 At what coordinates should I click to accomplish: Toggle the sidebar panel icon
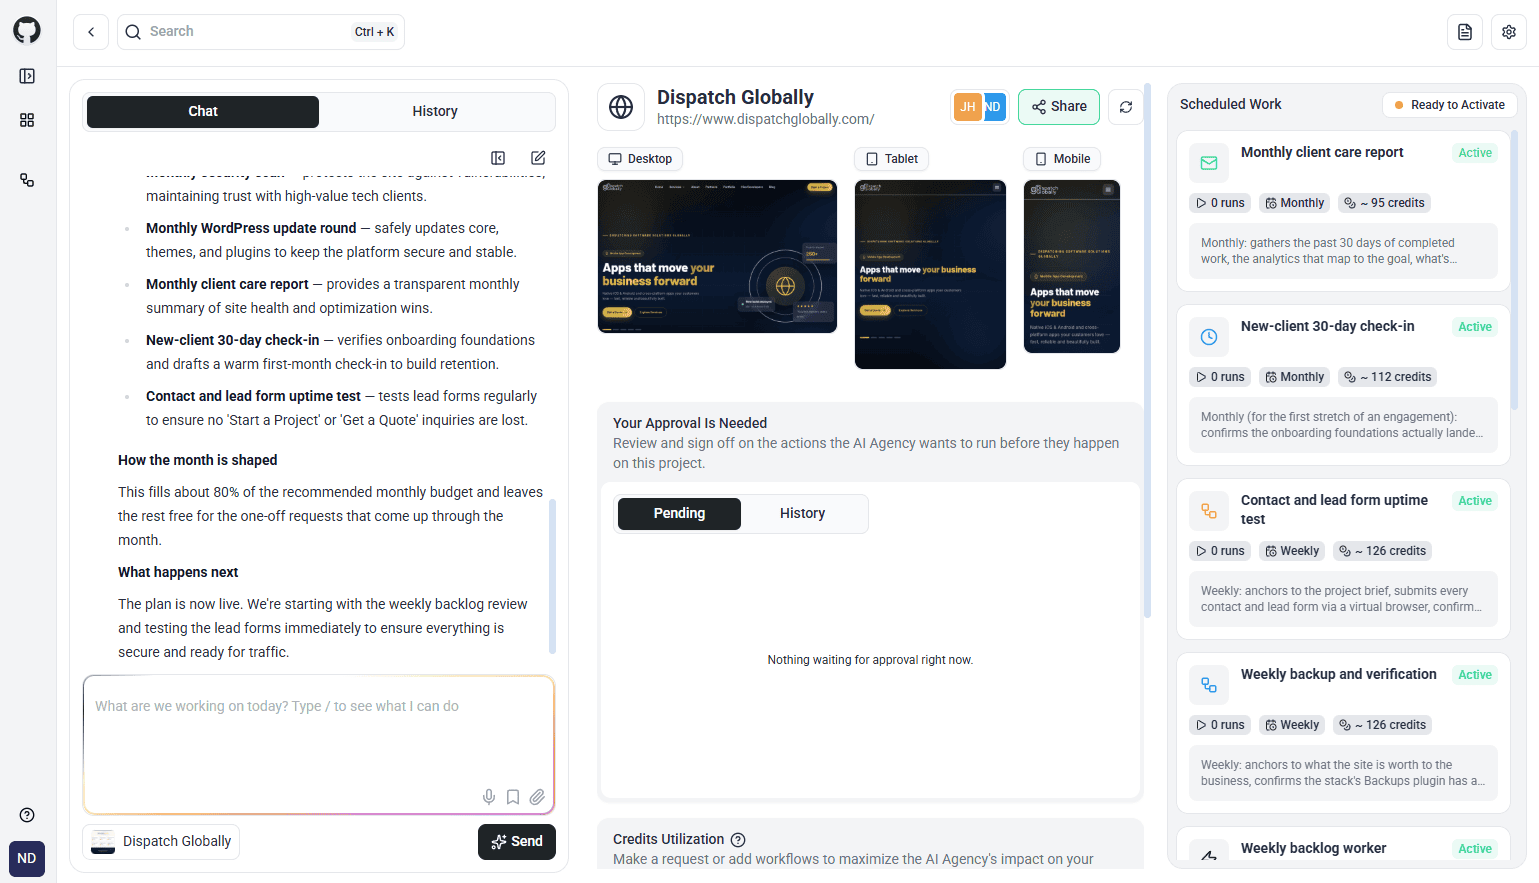[27, 76]
